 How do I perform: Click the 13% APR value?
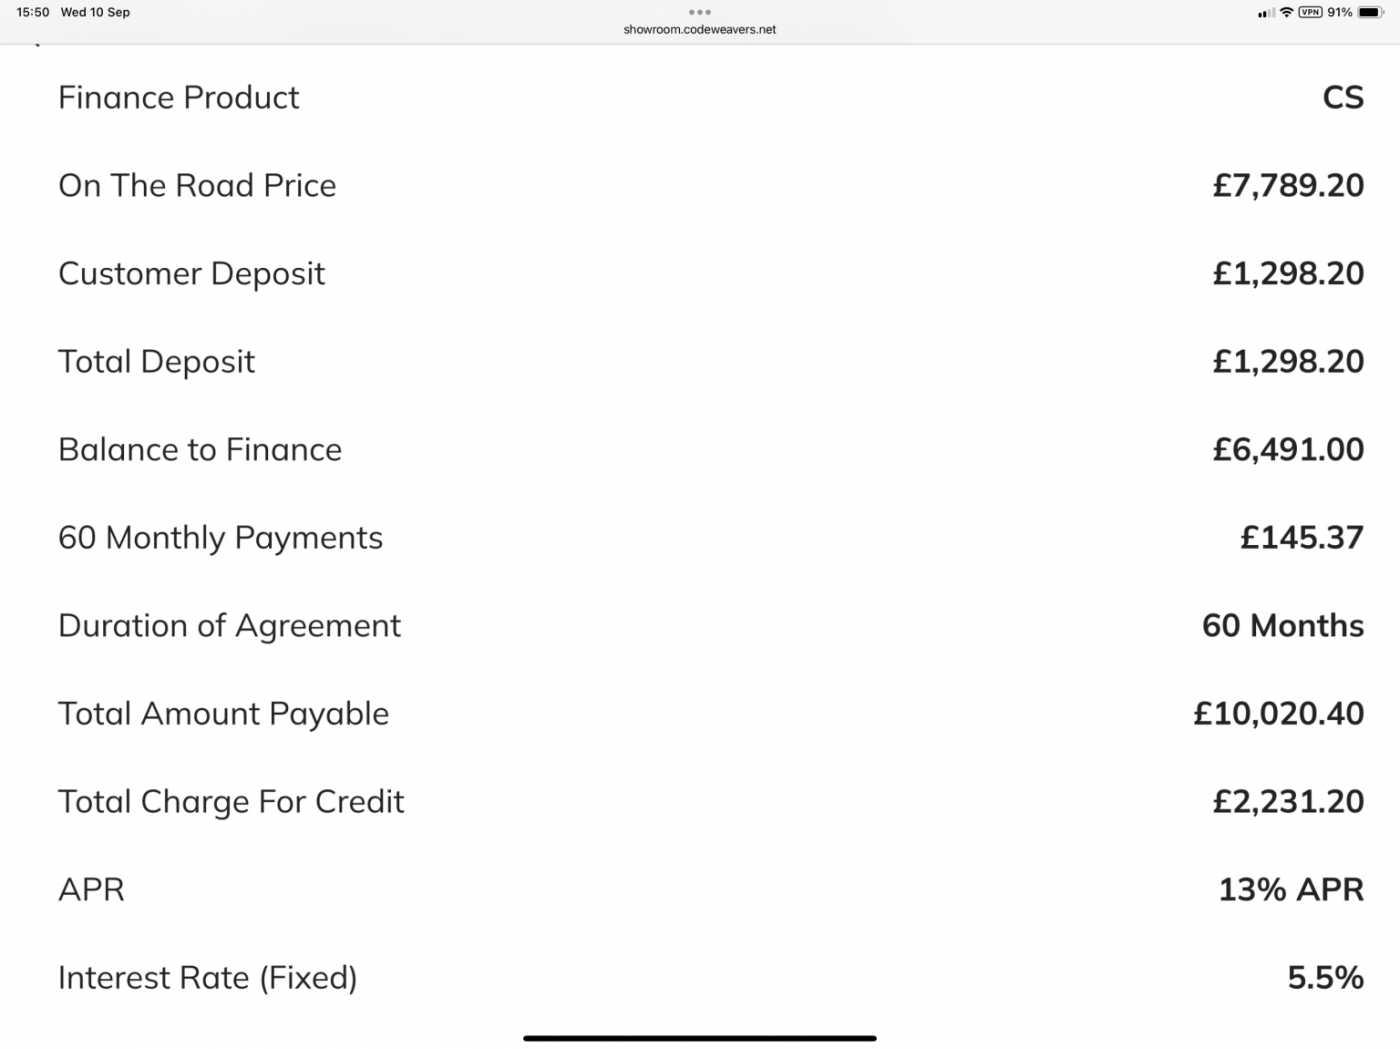(1291, 889)
